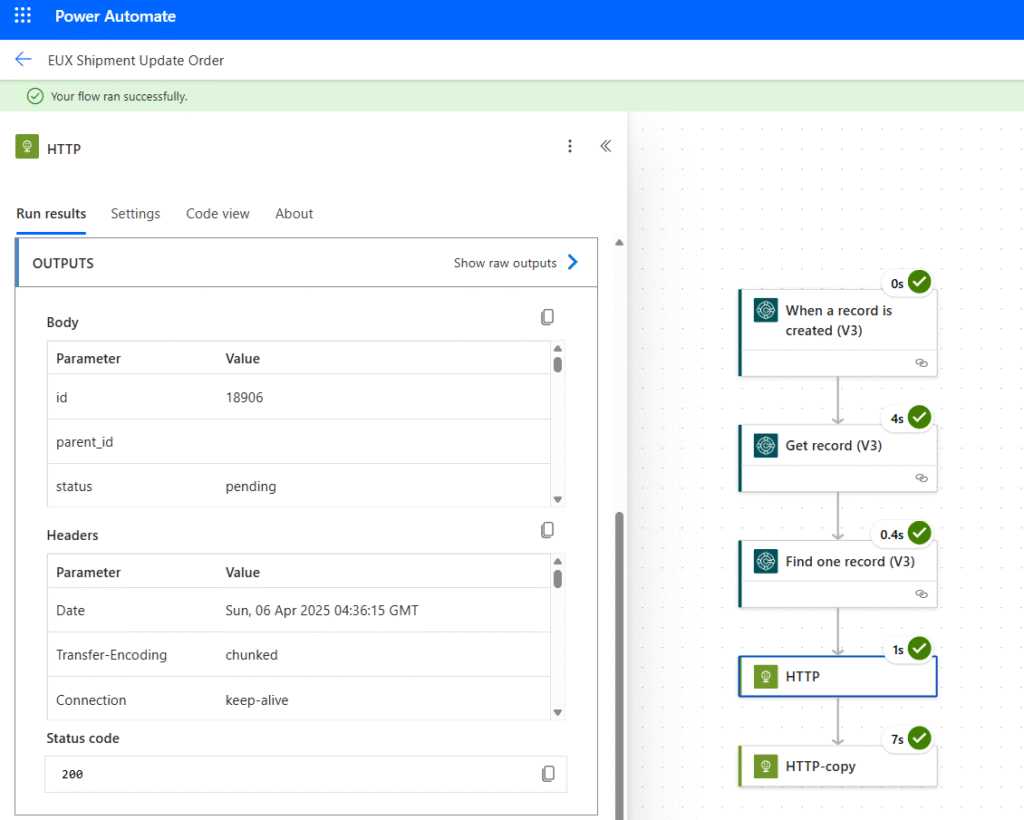This screenshot has width=1024, height=820.
Task: Click the 4s duration on Get record
Action: pos(897,418)
